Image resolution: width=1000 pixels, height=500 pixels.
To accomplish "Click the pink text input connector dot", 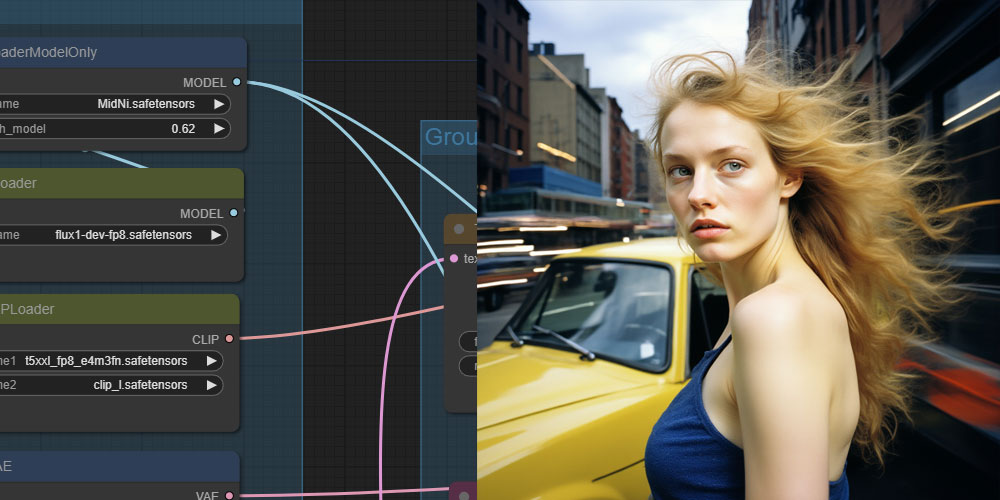I will (x=453, y=258).
